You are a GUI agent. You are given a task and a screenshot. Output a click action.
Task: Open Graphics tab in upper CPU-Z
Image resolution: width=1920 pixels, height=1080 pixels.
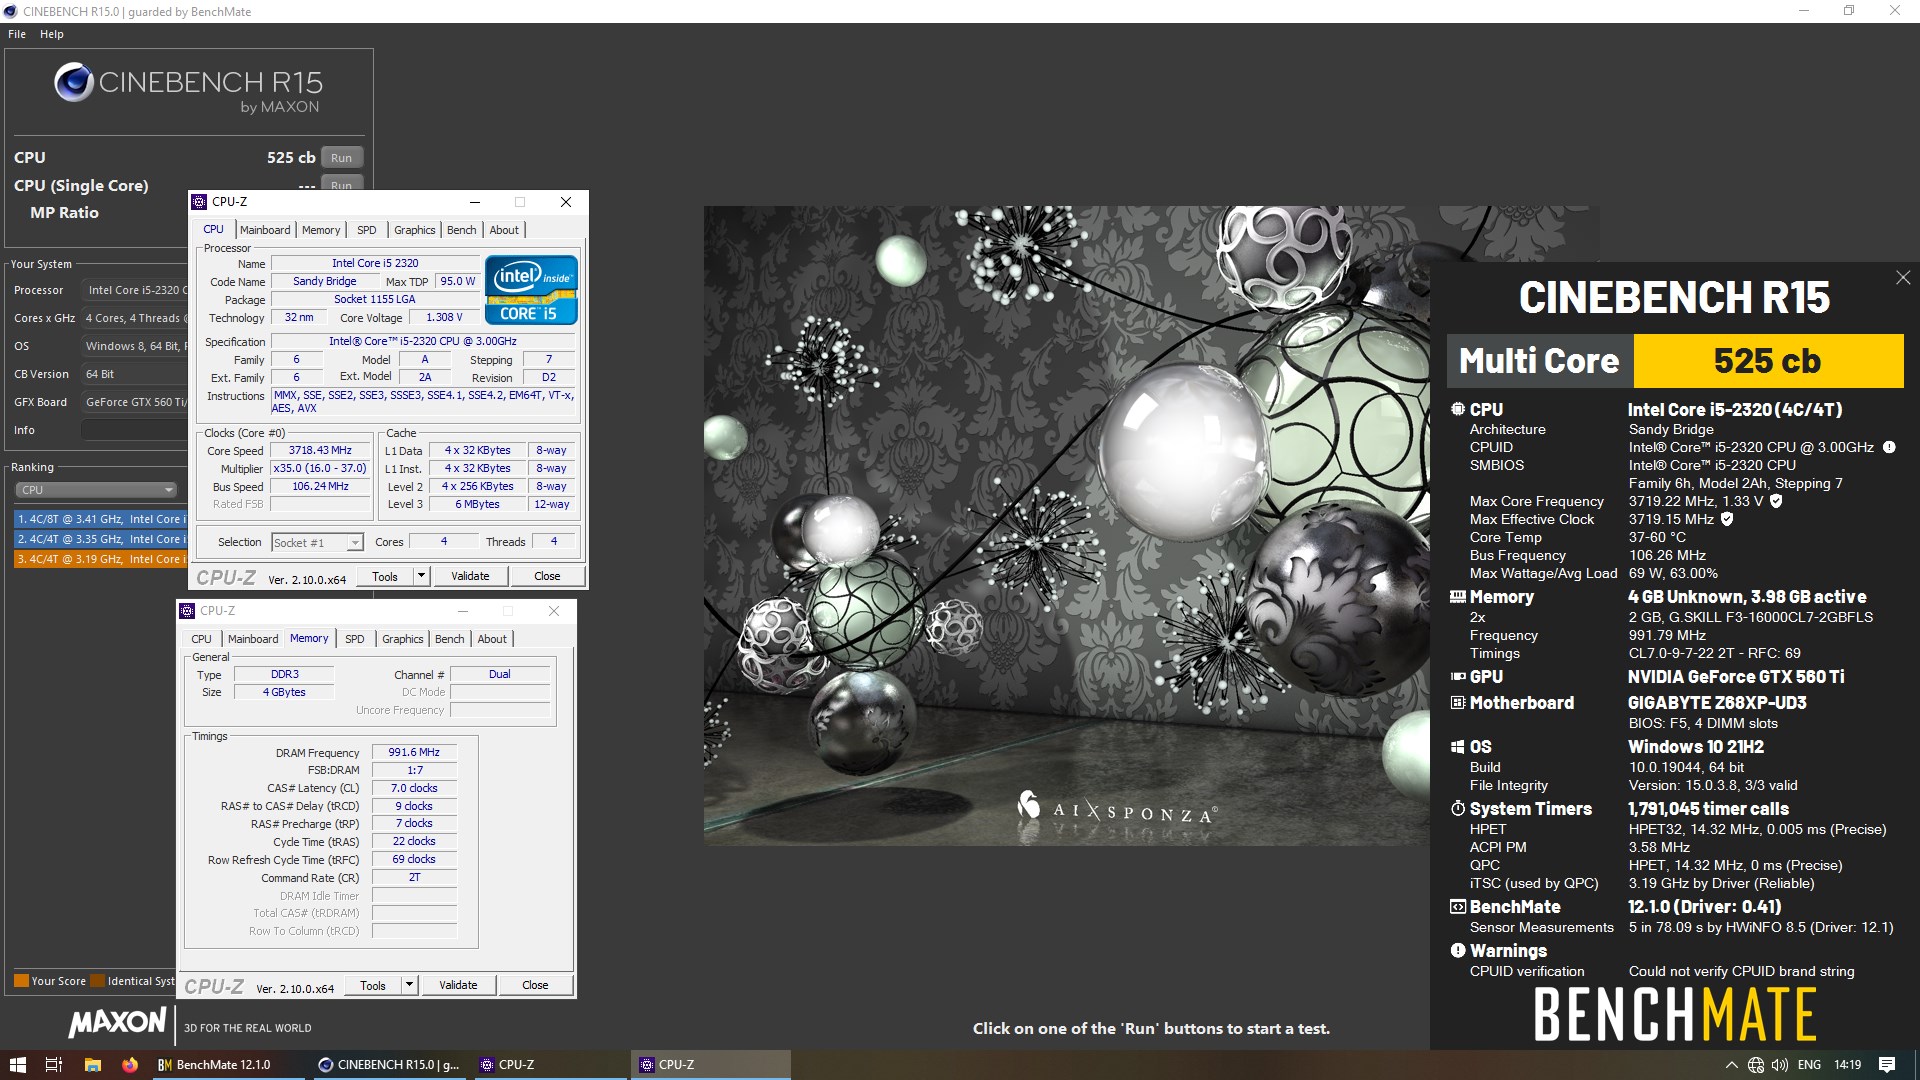(x=415, y=230)
